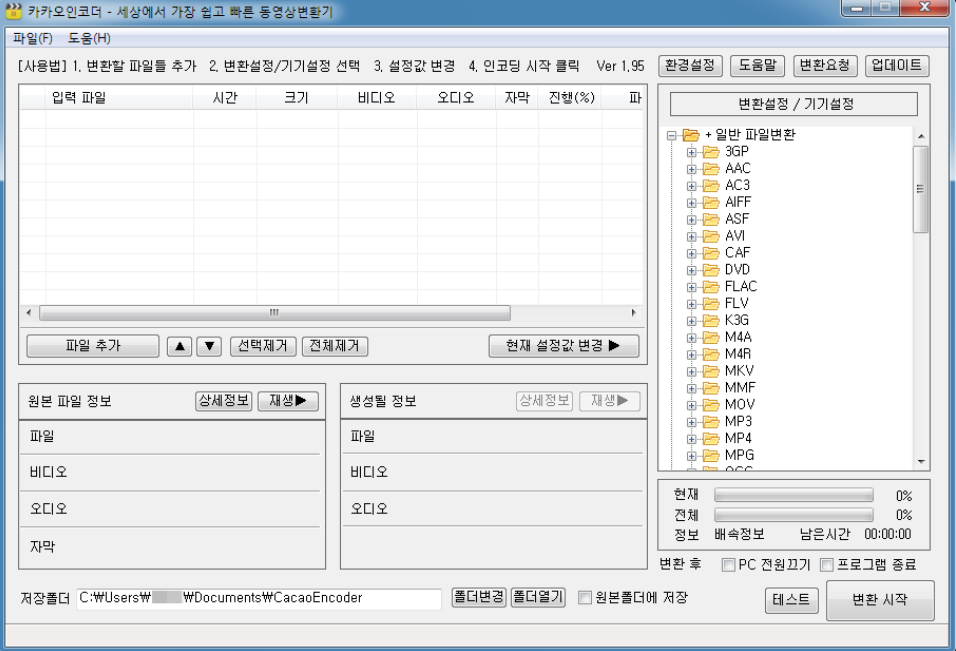Click 현재 설정값 변경 button

(x=563, y=346)
